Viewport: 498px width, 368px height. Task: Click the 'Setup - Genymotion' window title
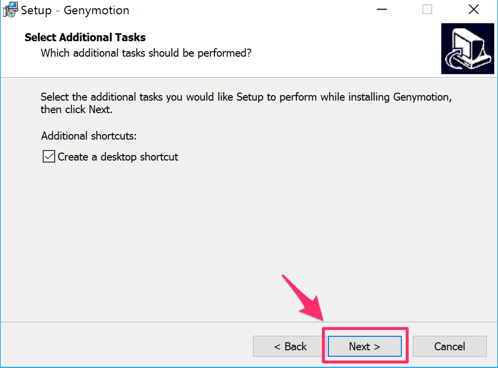[75, 10]
